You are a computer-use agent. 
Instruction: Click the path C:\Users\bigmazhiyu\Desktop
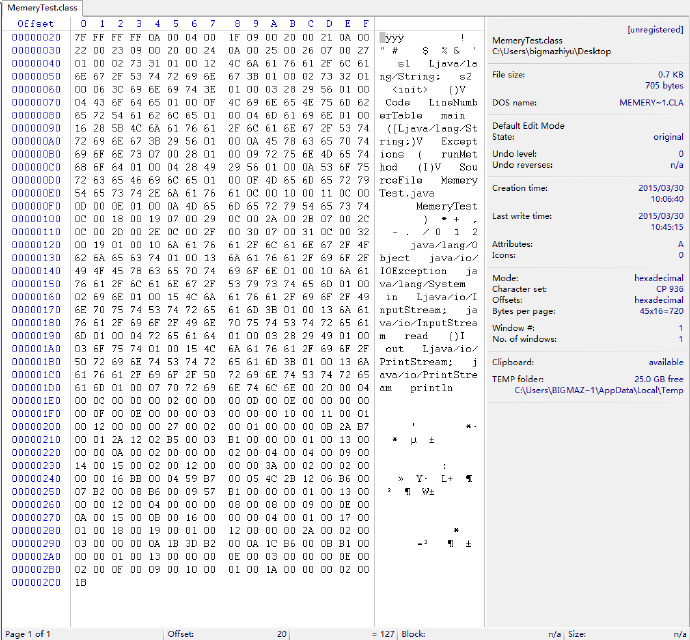pos(551,51)
